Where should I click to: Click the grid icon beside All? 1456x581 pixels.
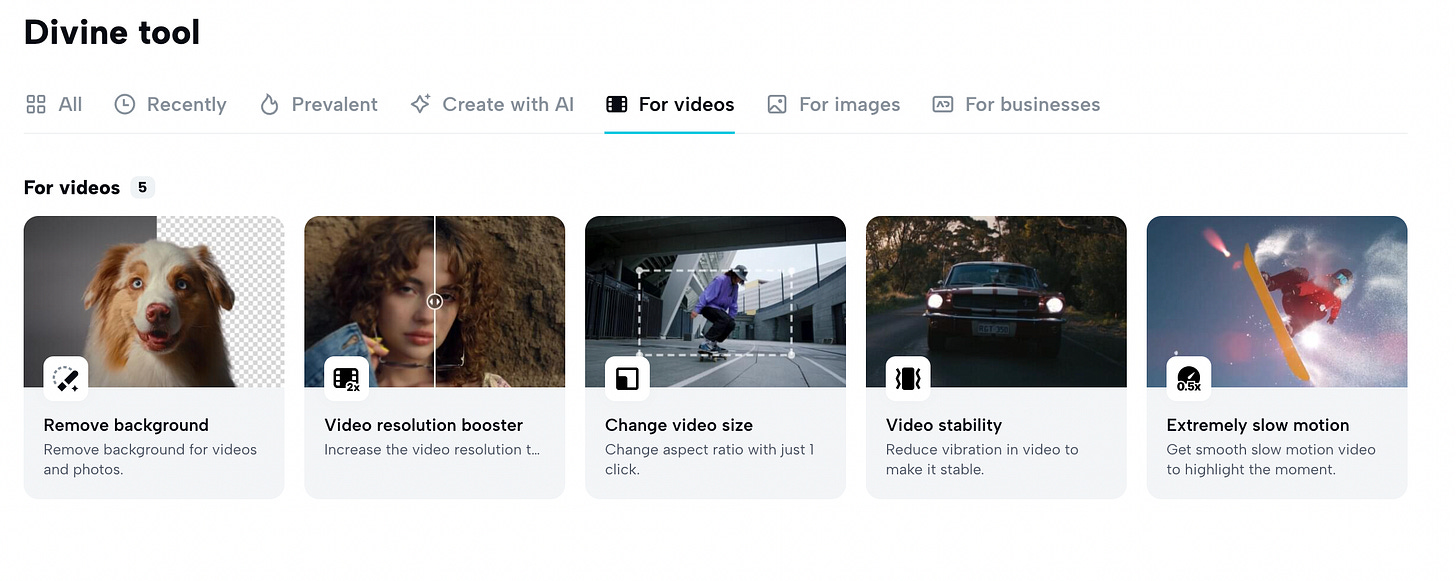(36, 104)
